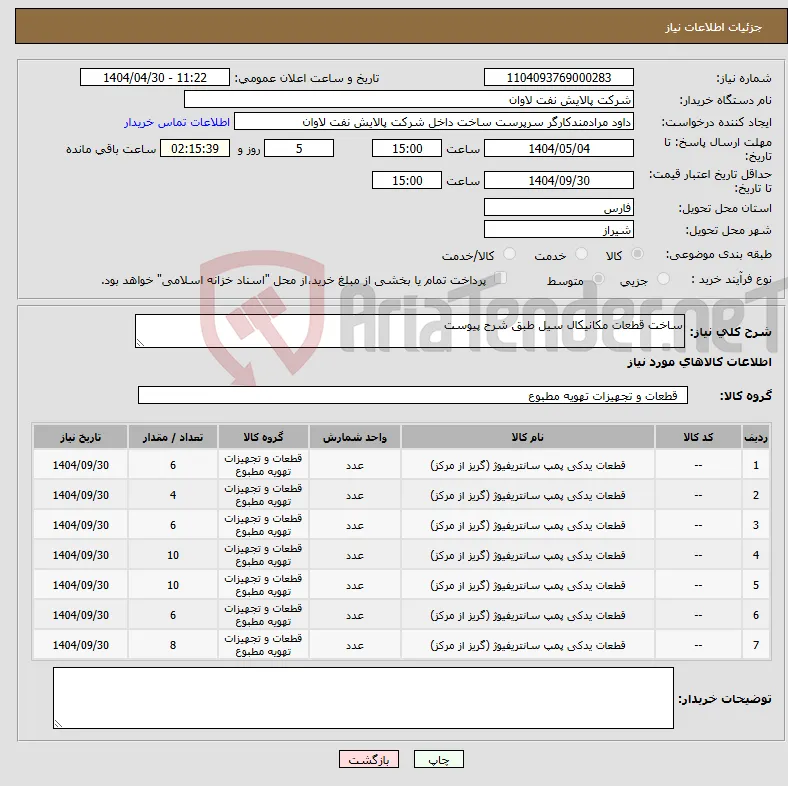The image size is (788, 786).
Task: Select the جزیی purchase type radio
Action: coord(663,279)
